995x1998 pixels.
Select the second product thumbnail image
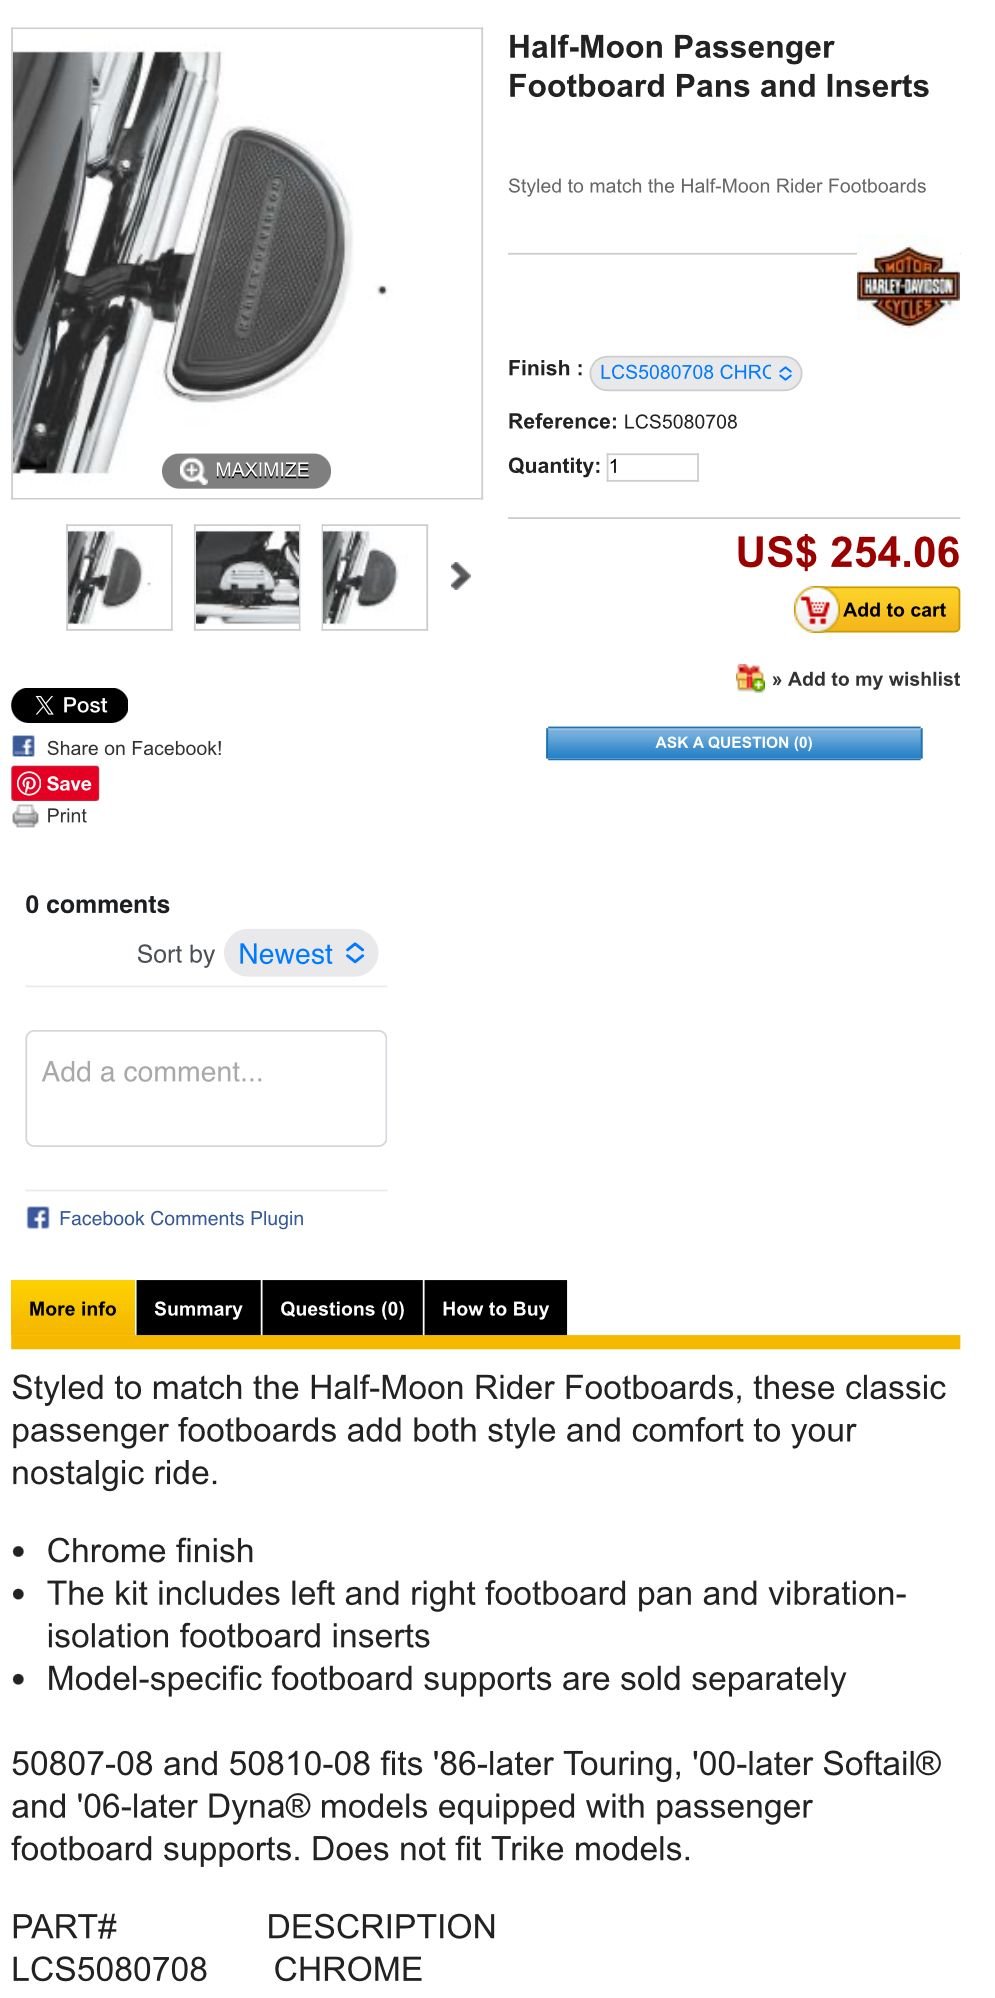[247, 577]
